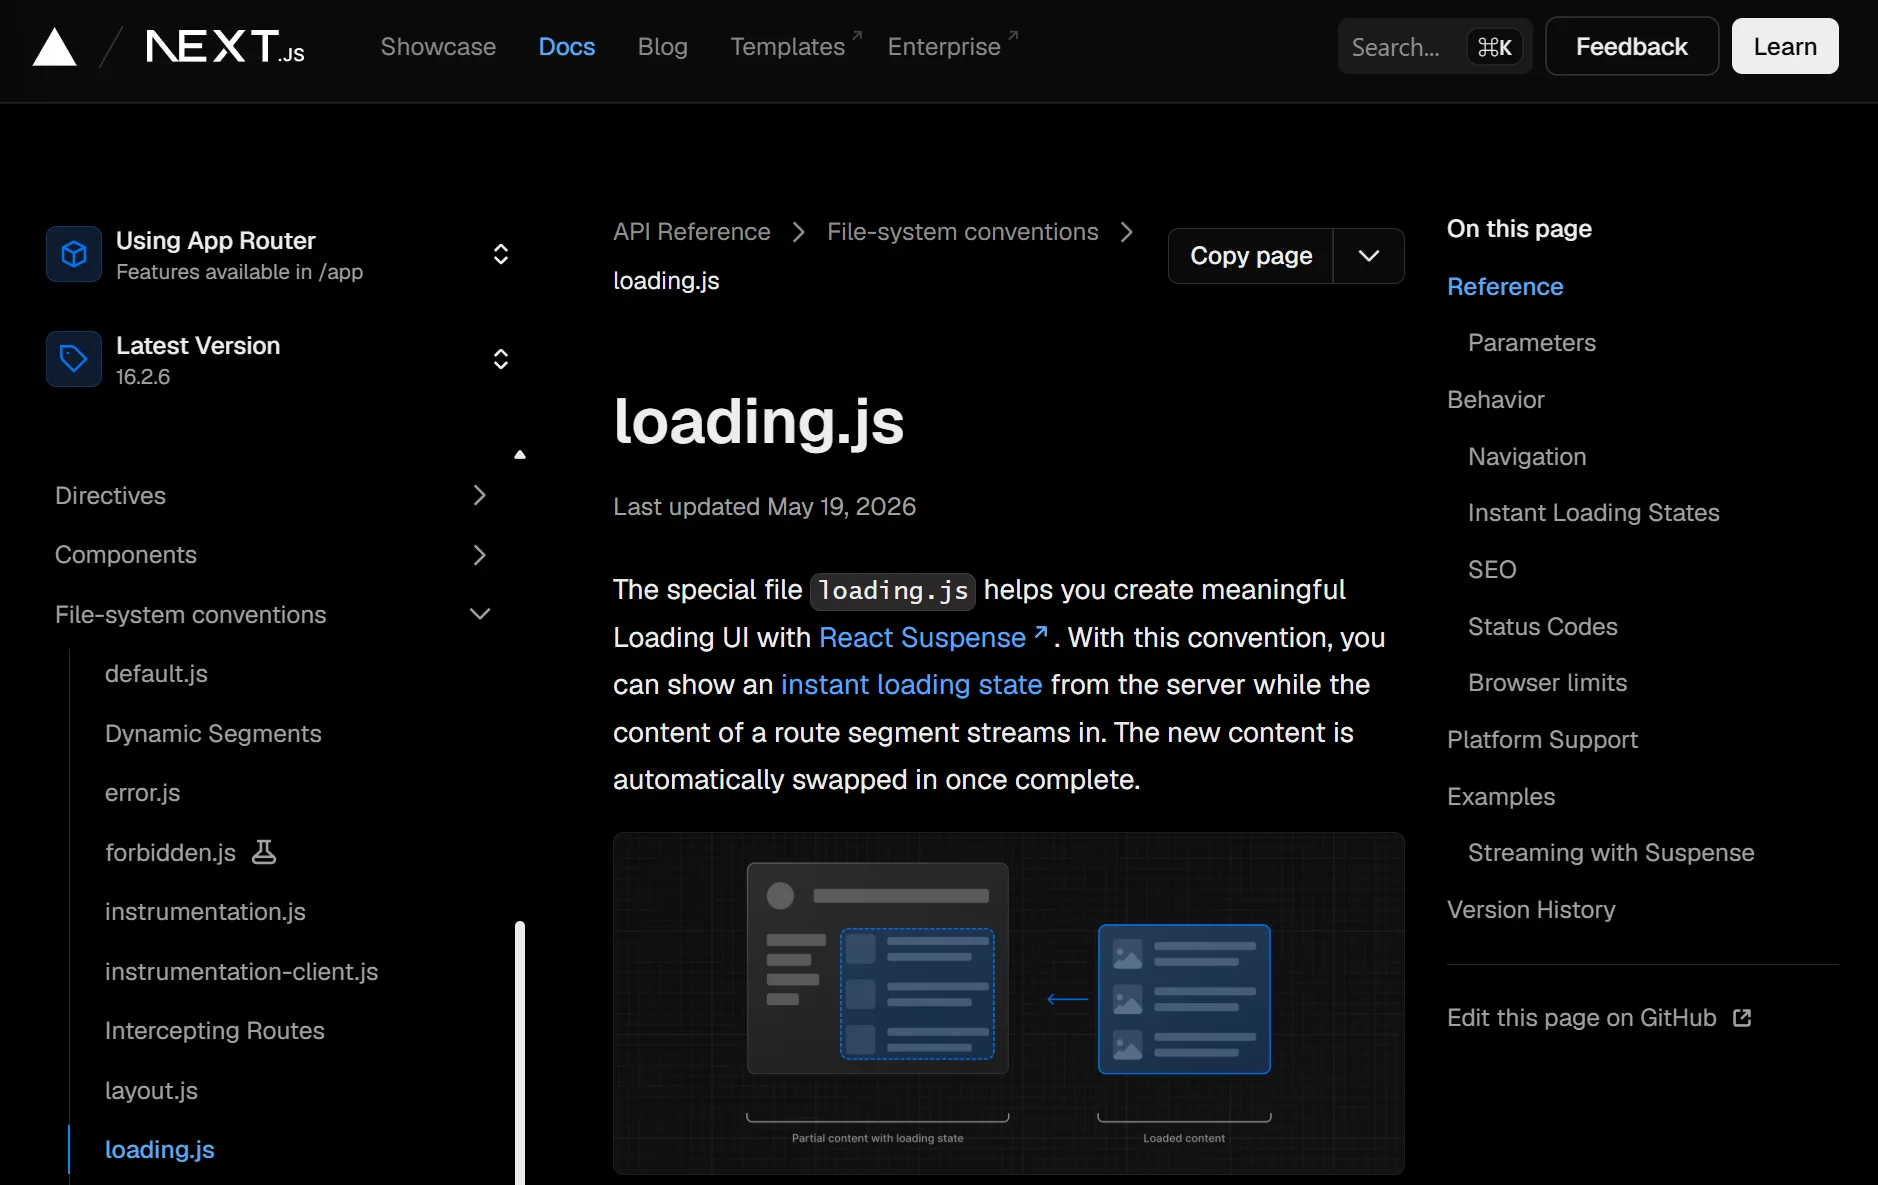Click the Latest Version tag icon
The width and height of the screenshot is (1878, 1185).
pos(74,359)
